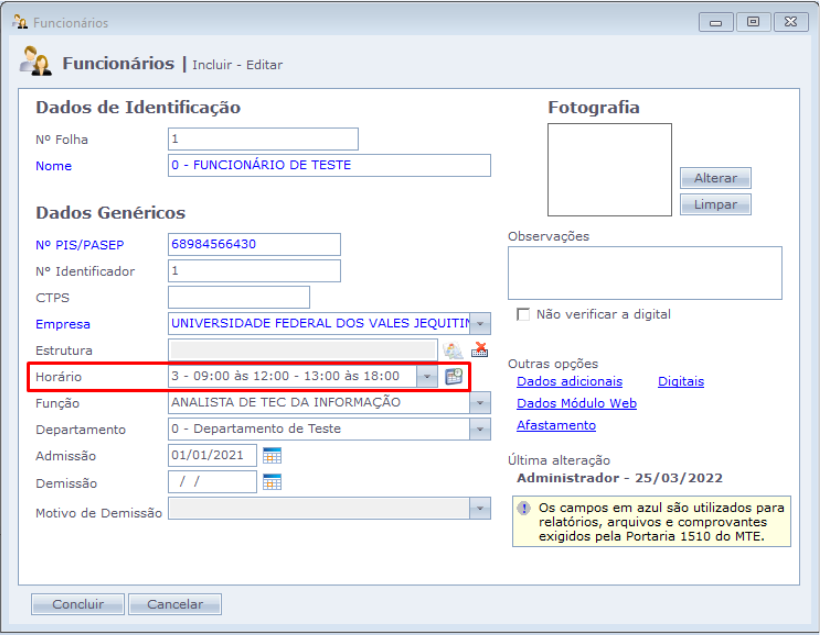Click the Alterar photo button

715,178
